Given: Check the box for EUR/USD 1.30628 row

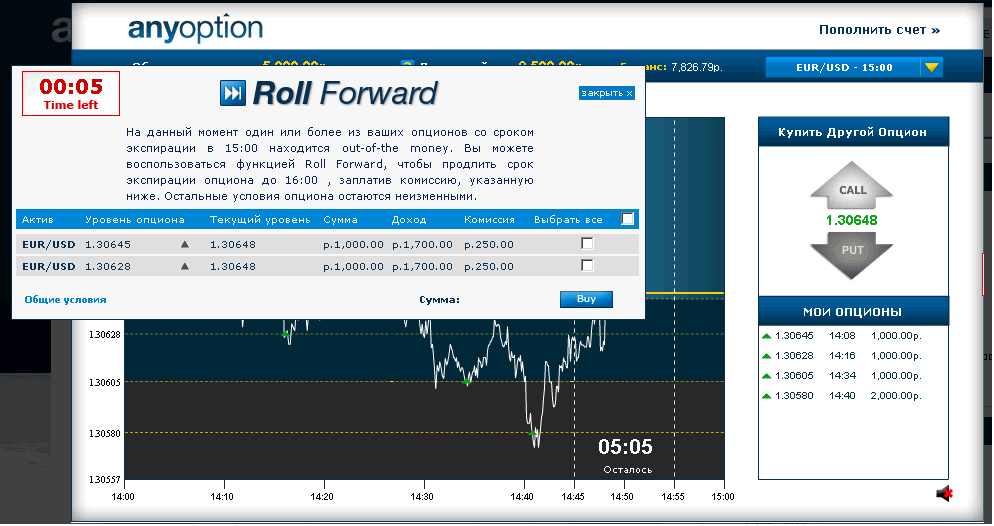Looking at the screenshot, I should click(587, 266).
